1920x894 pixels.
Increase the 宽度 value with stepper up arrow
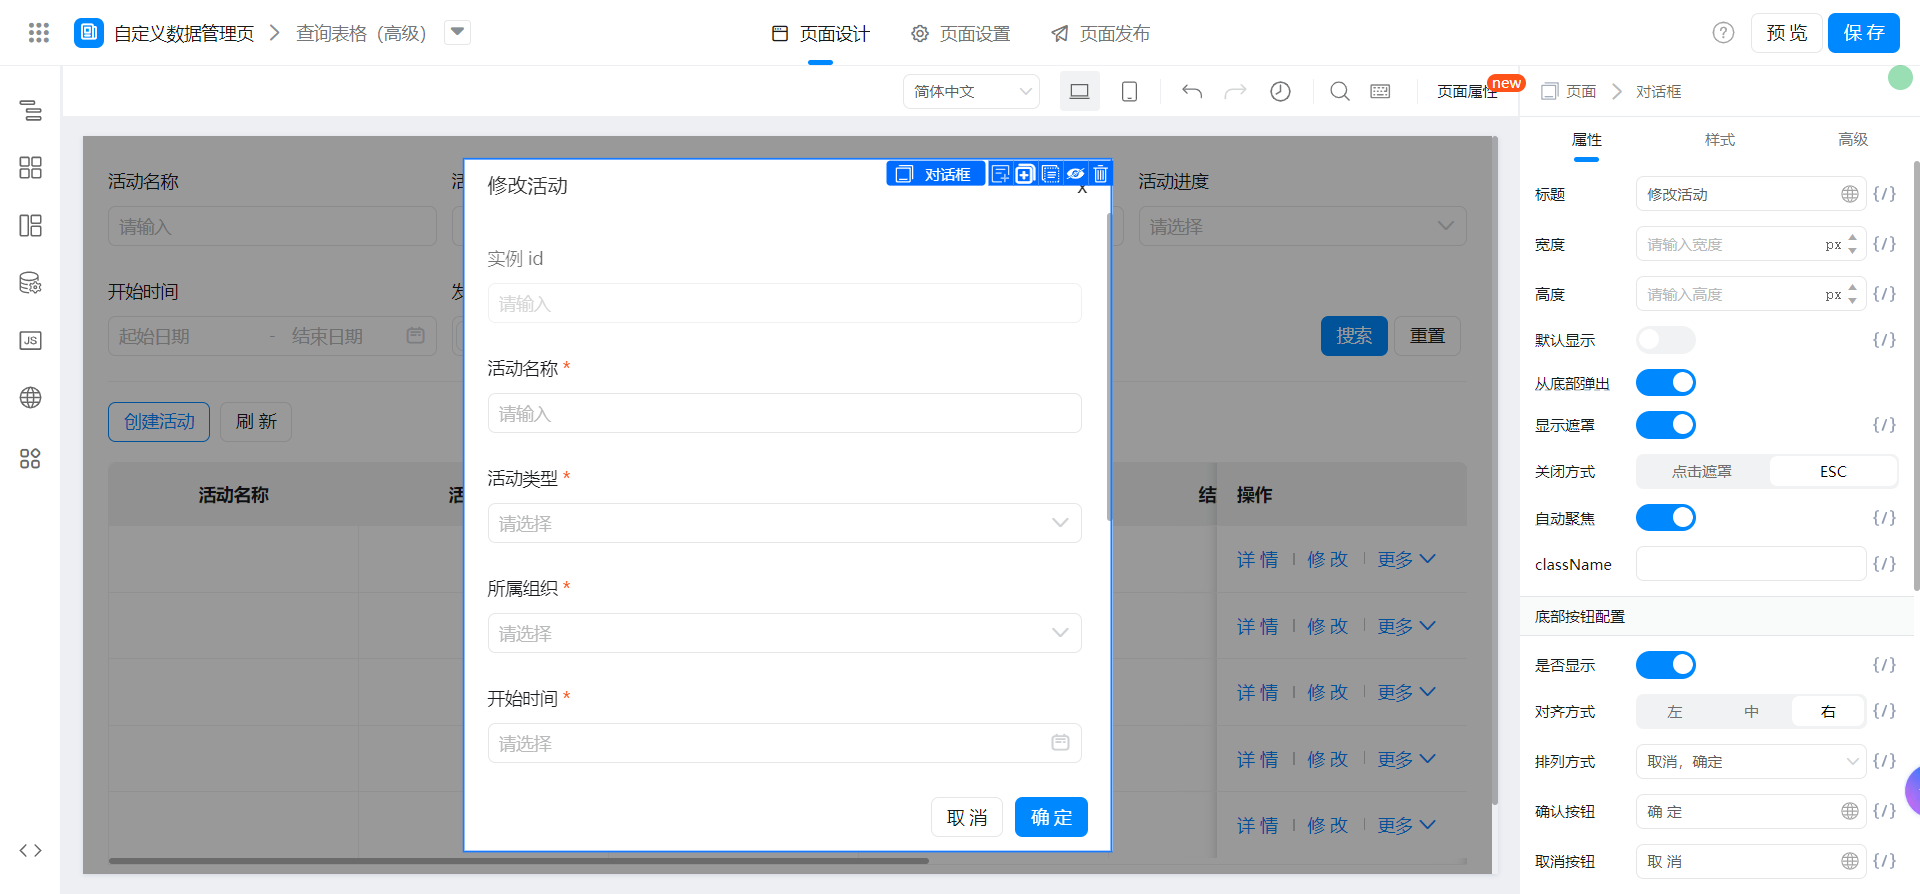point(1853,238)
